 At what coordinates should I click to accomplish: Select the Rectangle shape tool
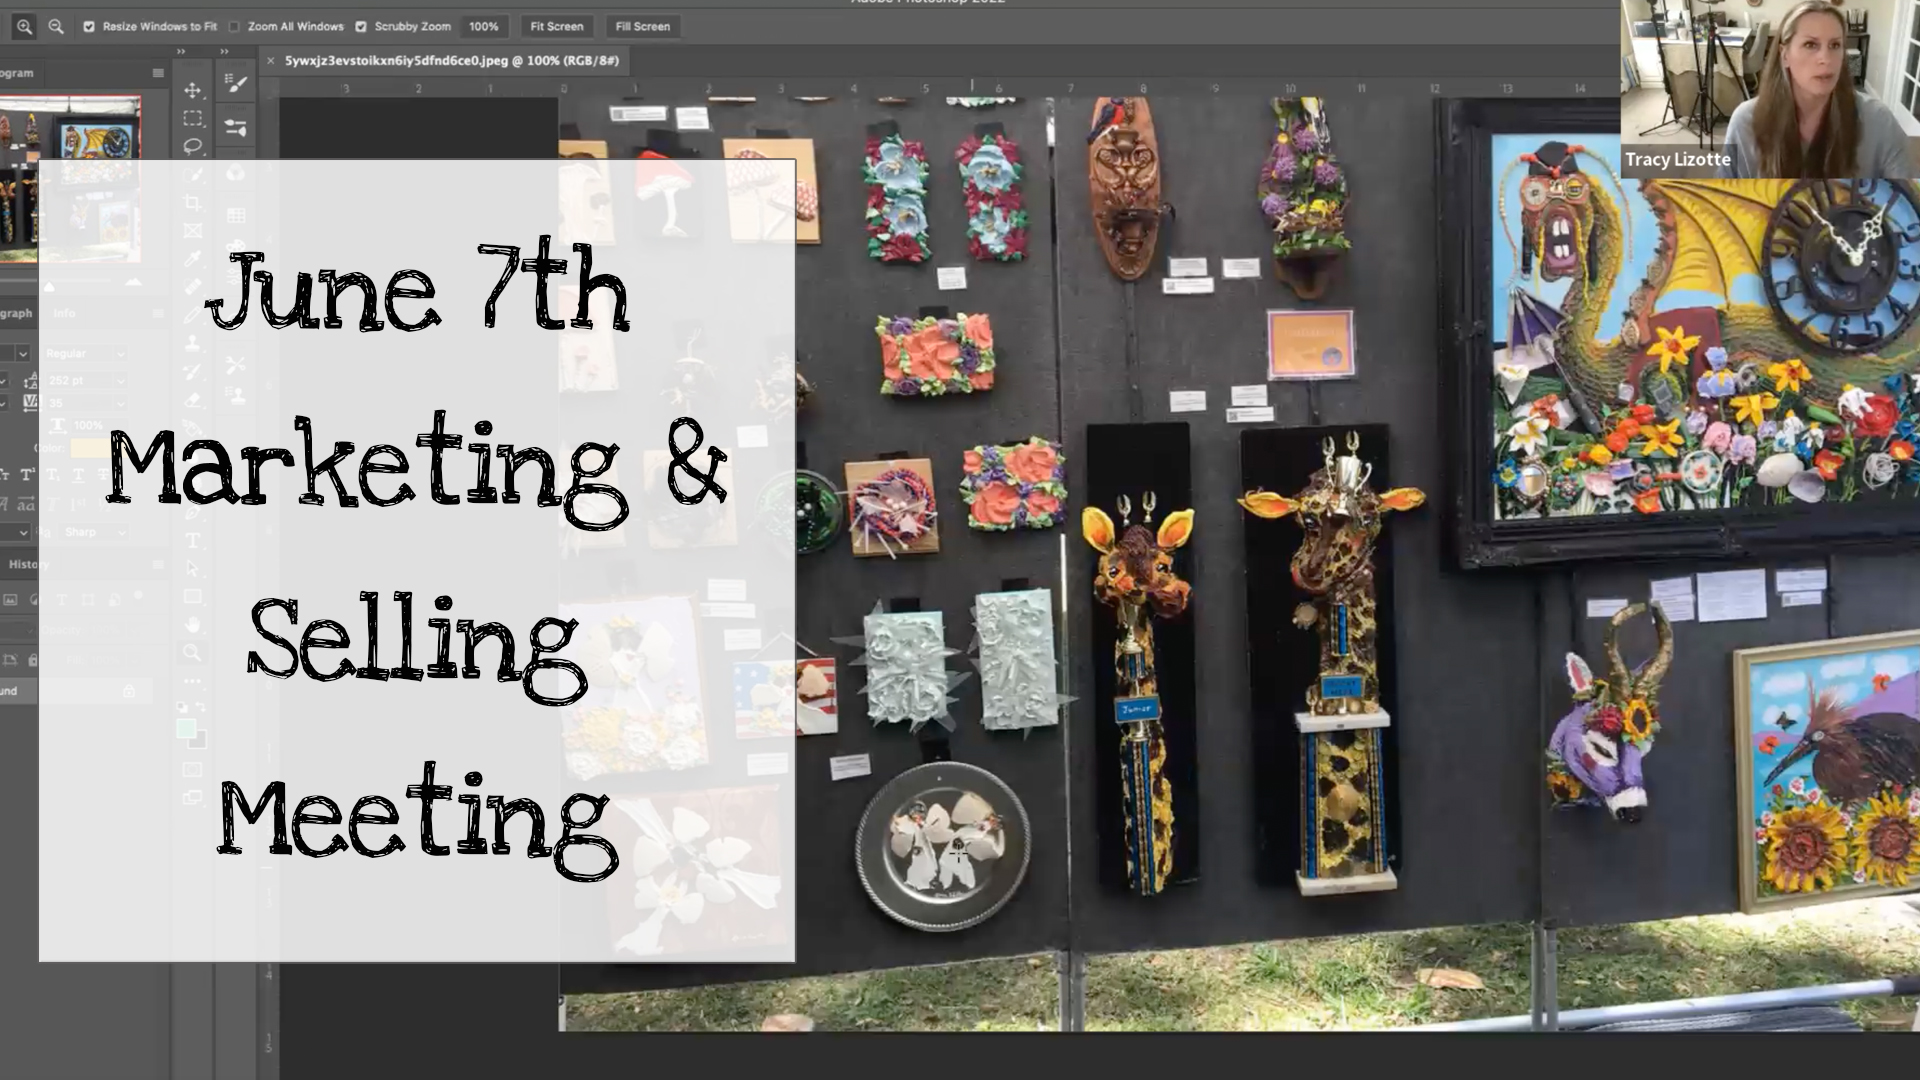click(x=192, y=597)
